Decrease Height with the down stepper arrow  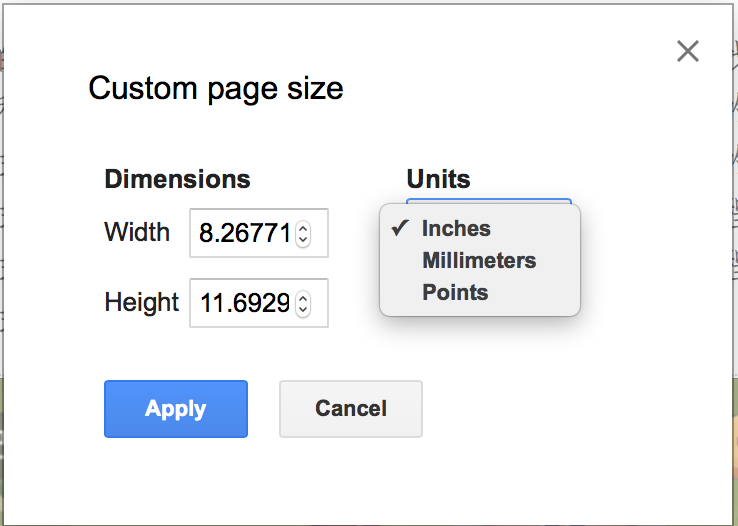click(303, 309)
